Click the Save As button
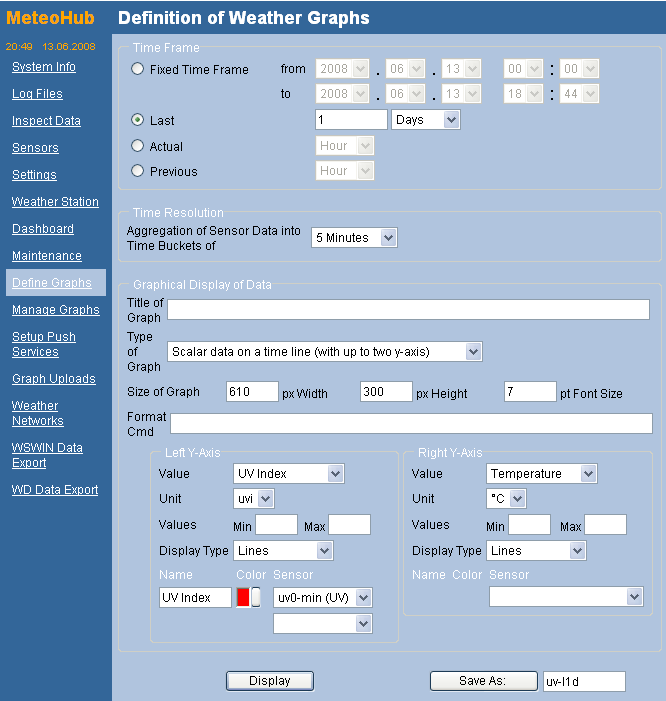 (x=483, y=681)
